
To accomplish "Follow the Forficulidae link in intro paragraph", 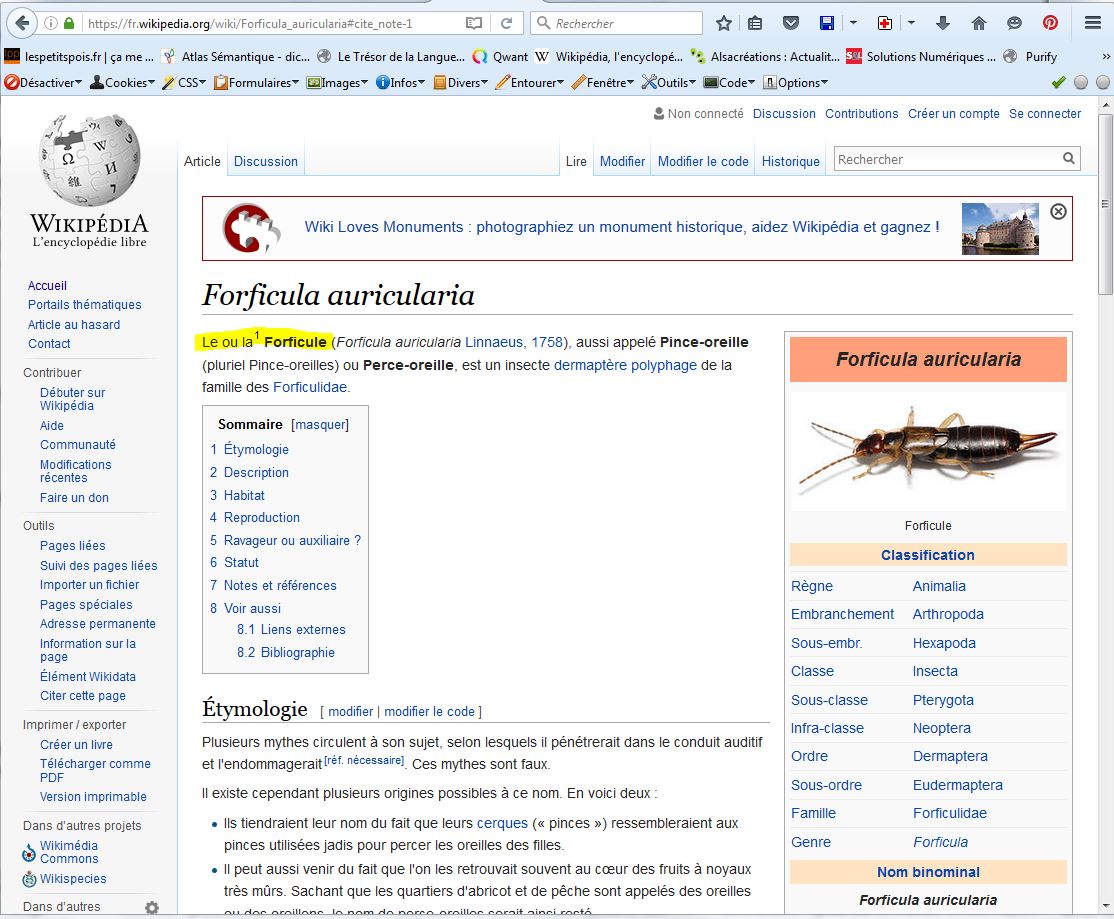I will tap(310, 387).
